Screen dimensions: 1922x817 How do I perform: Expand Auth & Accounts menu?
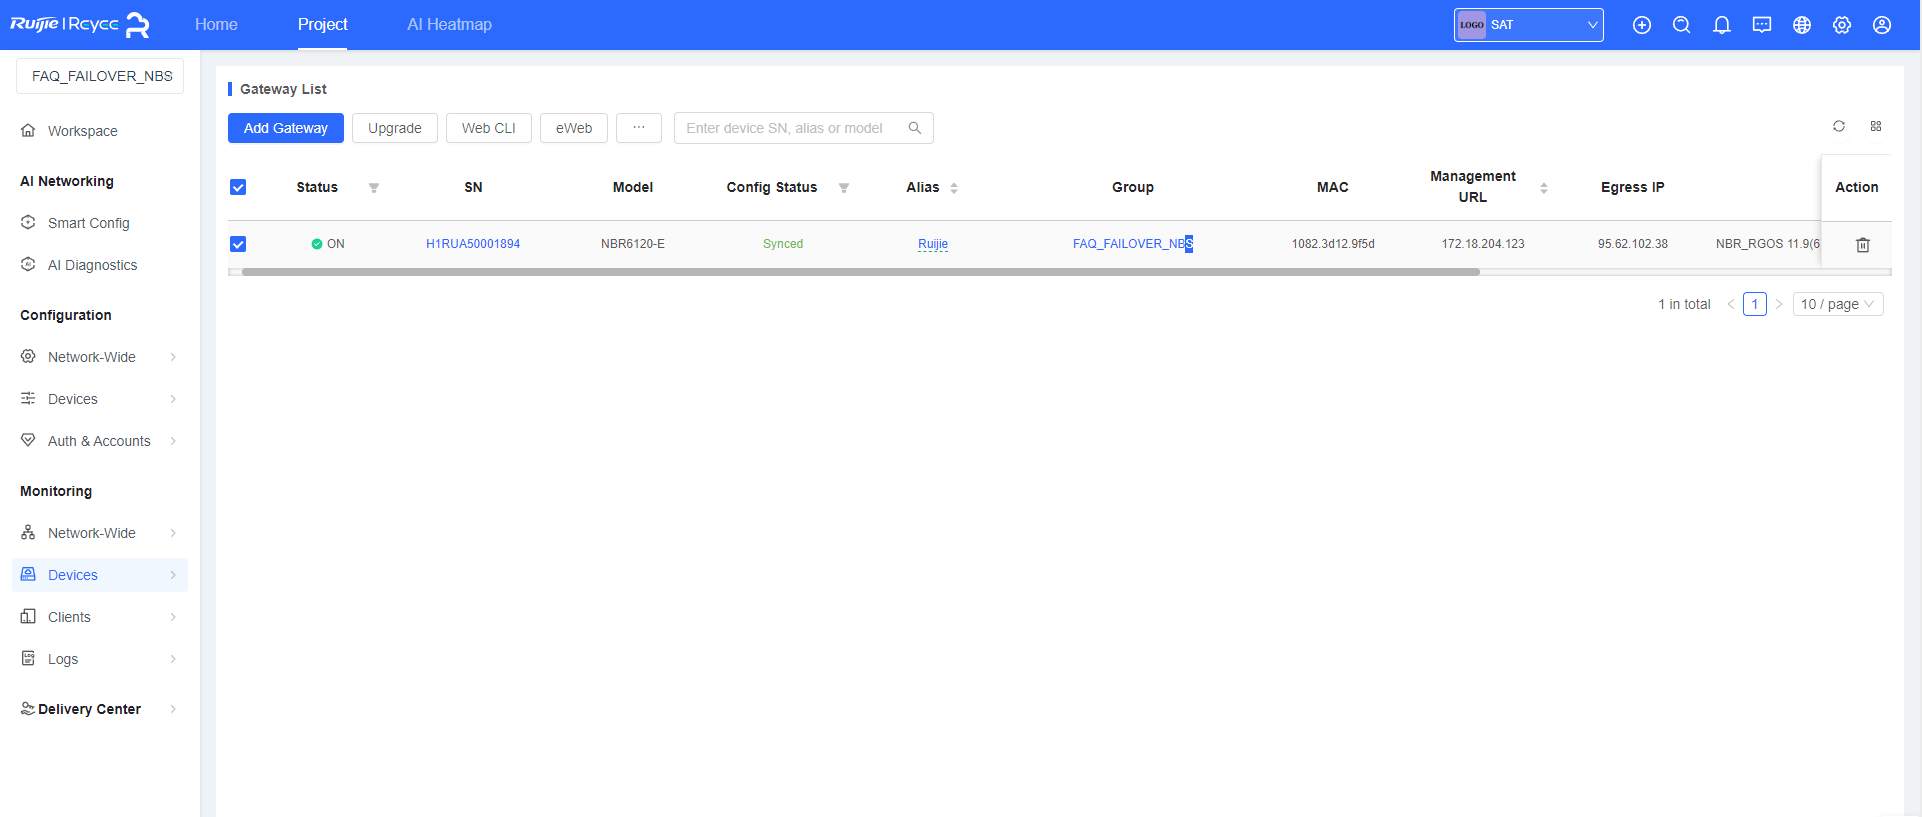[x=100, y=441]
